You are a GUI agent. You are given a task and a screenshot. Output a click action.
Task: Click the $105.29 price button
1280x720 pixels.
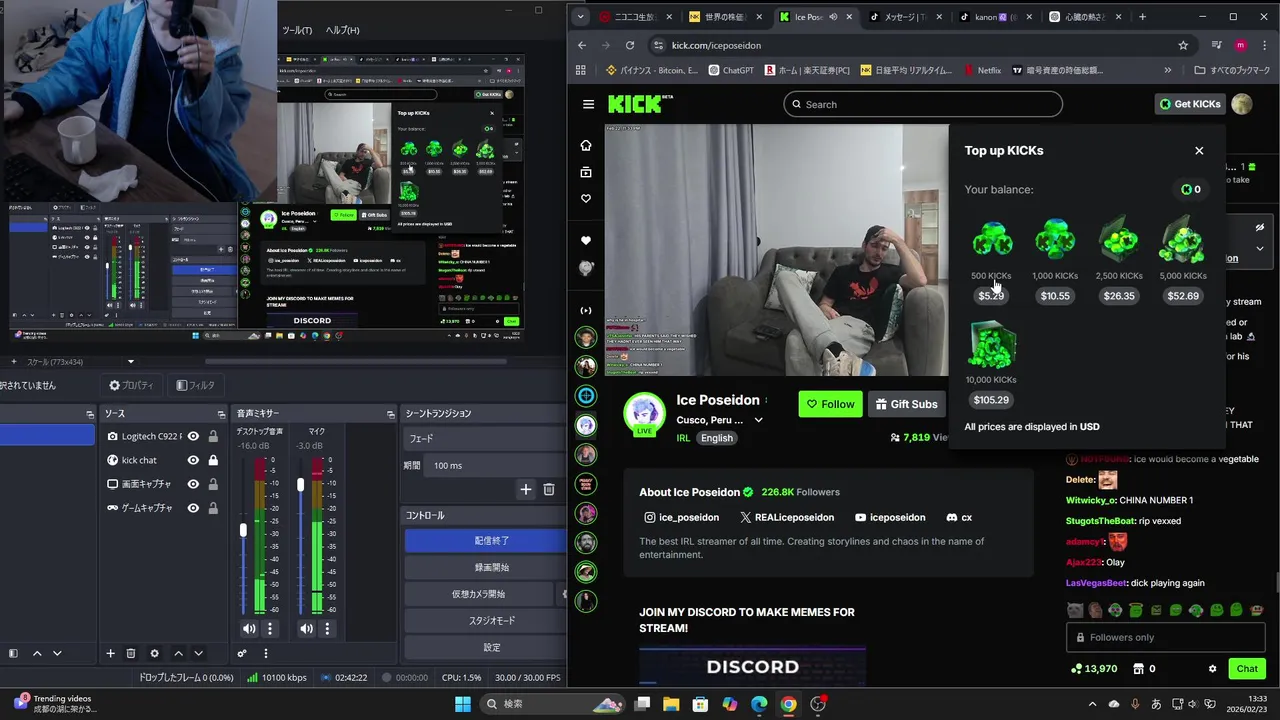pyautogui.click(x=991, y=400)
